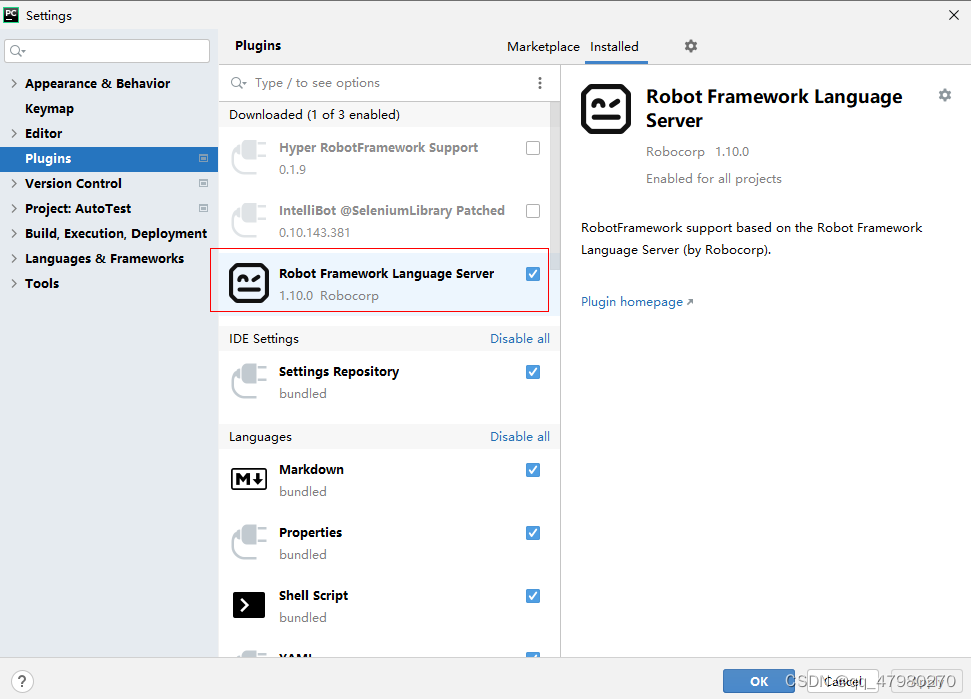Focus the settings search field
Image resolution: width=971 pixels, height=699 pixels.
tap(107, 51)
